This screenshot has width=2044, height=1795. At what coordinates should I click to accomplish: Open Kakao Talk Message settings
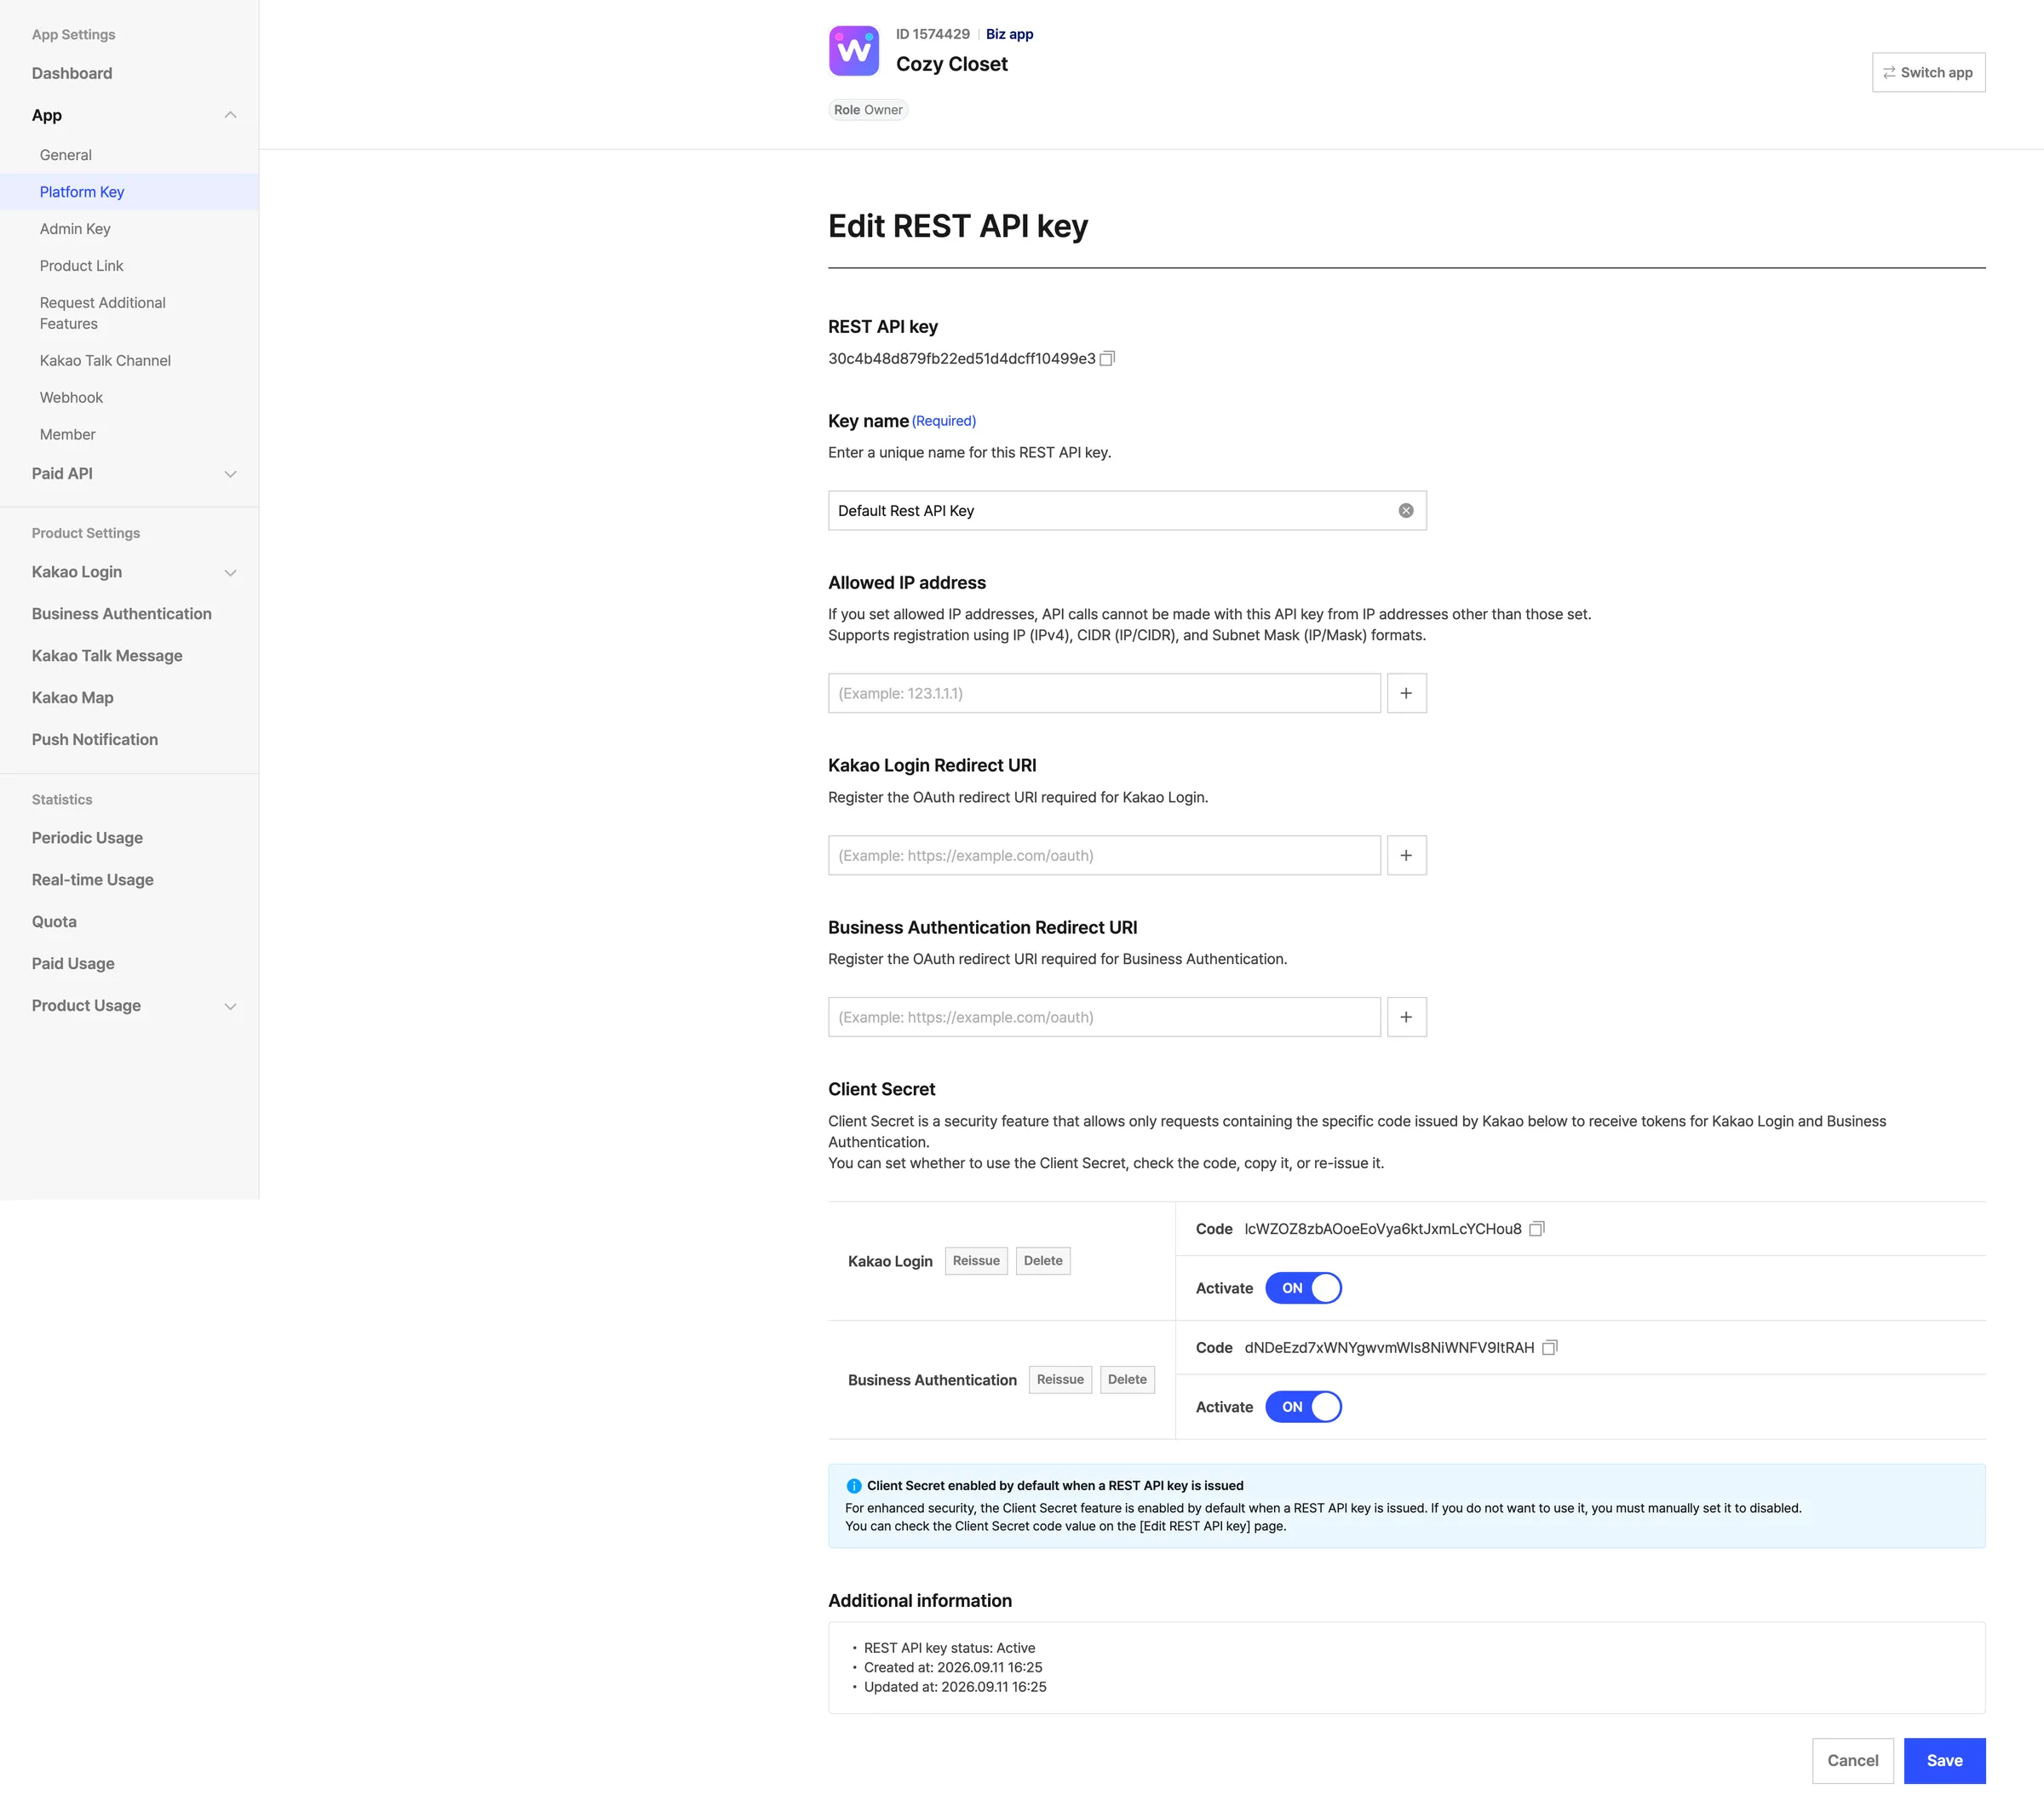coord(107,656)
